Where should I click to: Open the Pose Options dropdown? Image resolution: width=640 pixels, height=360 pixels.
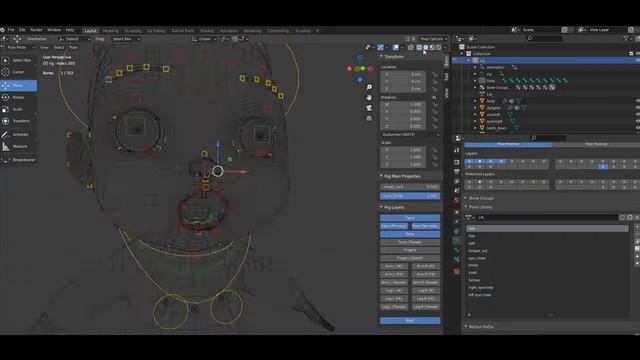pyautogui.click(x=433, y=39)
